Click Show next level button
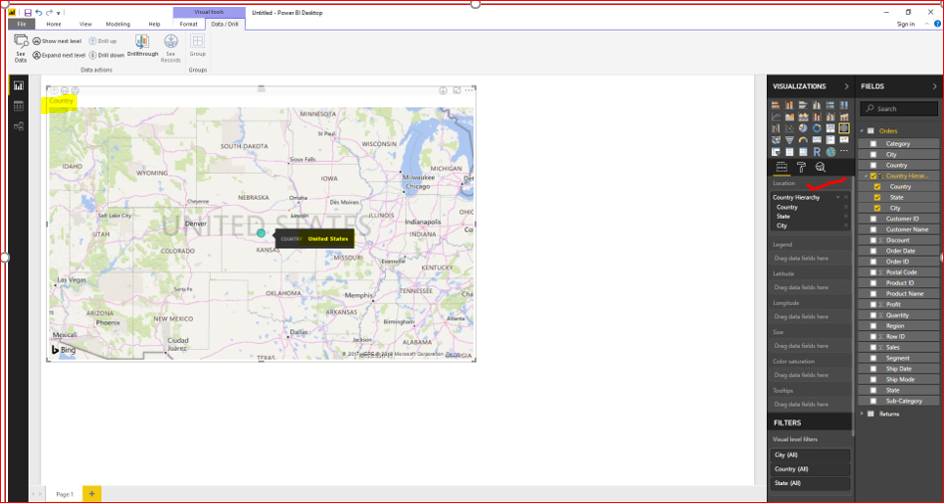The width and height of the screenshot is (944, 503). 57,41
